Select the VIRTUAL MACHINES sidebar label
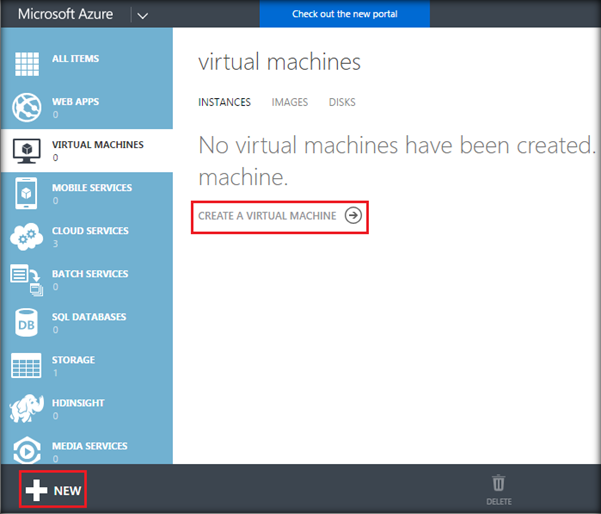 [x=98, y=145]
